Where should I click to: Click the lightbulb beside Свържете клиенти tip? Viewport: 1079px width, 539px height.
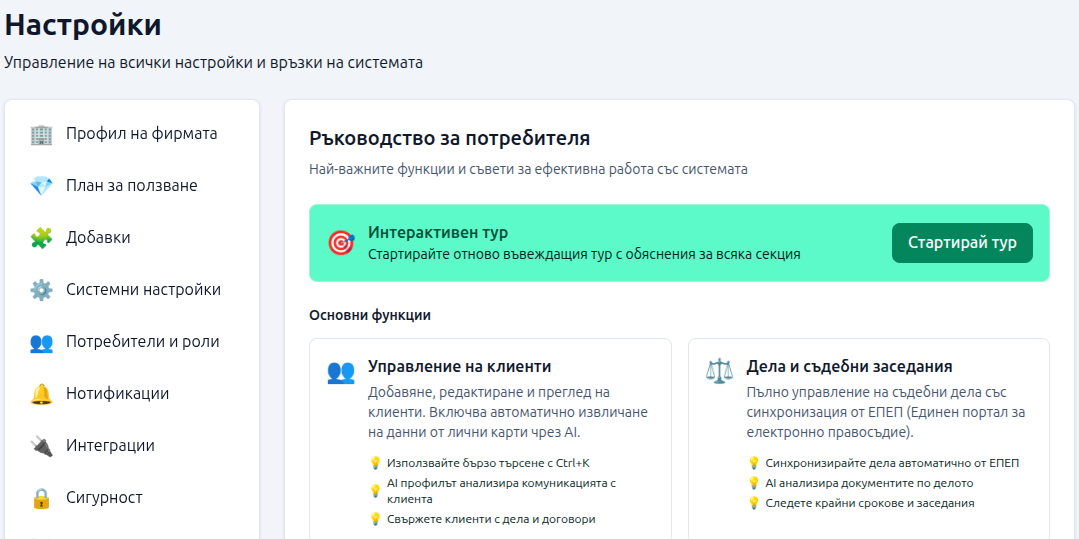375,519
